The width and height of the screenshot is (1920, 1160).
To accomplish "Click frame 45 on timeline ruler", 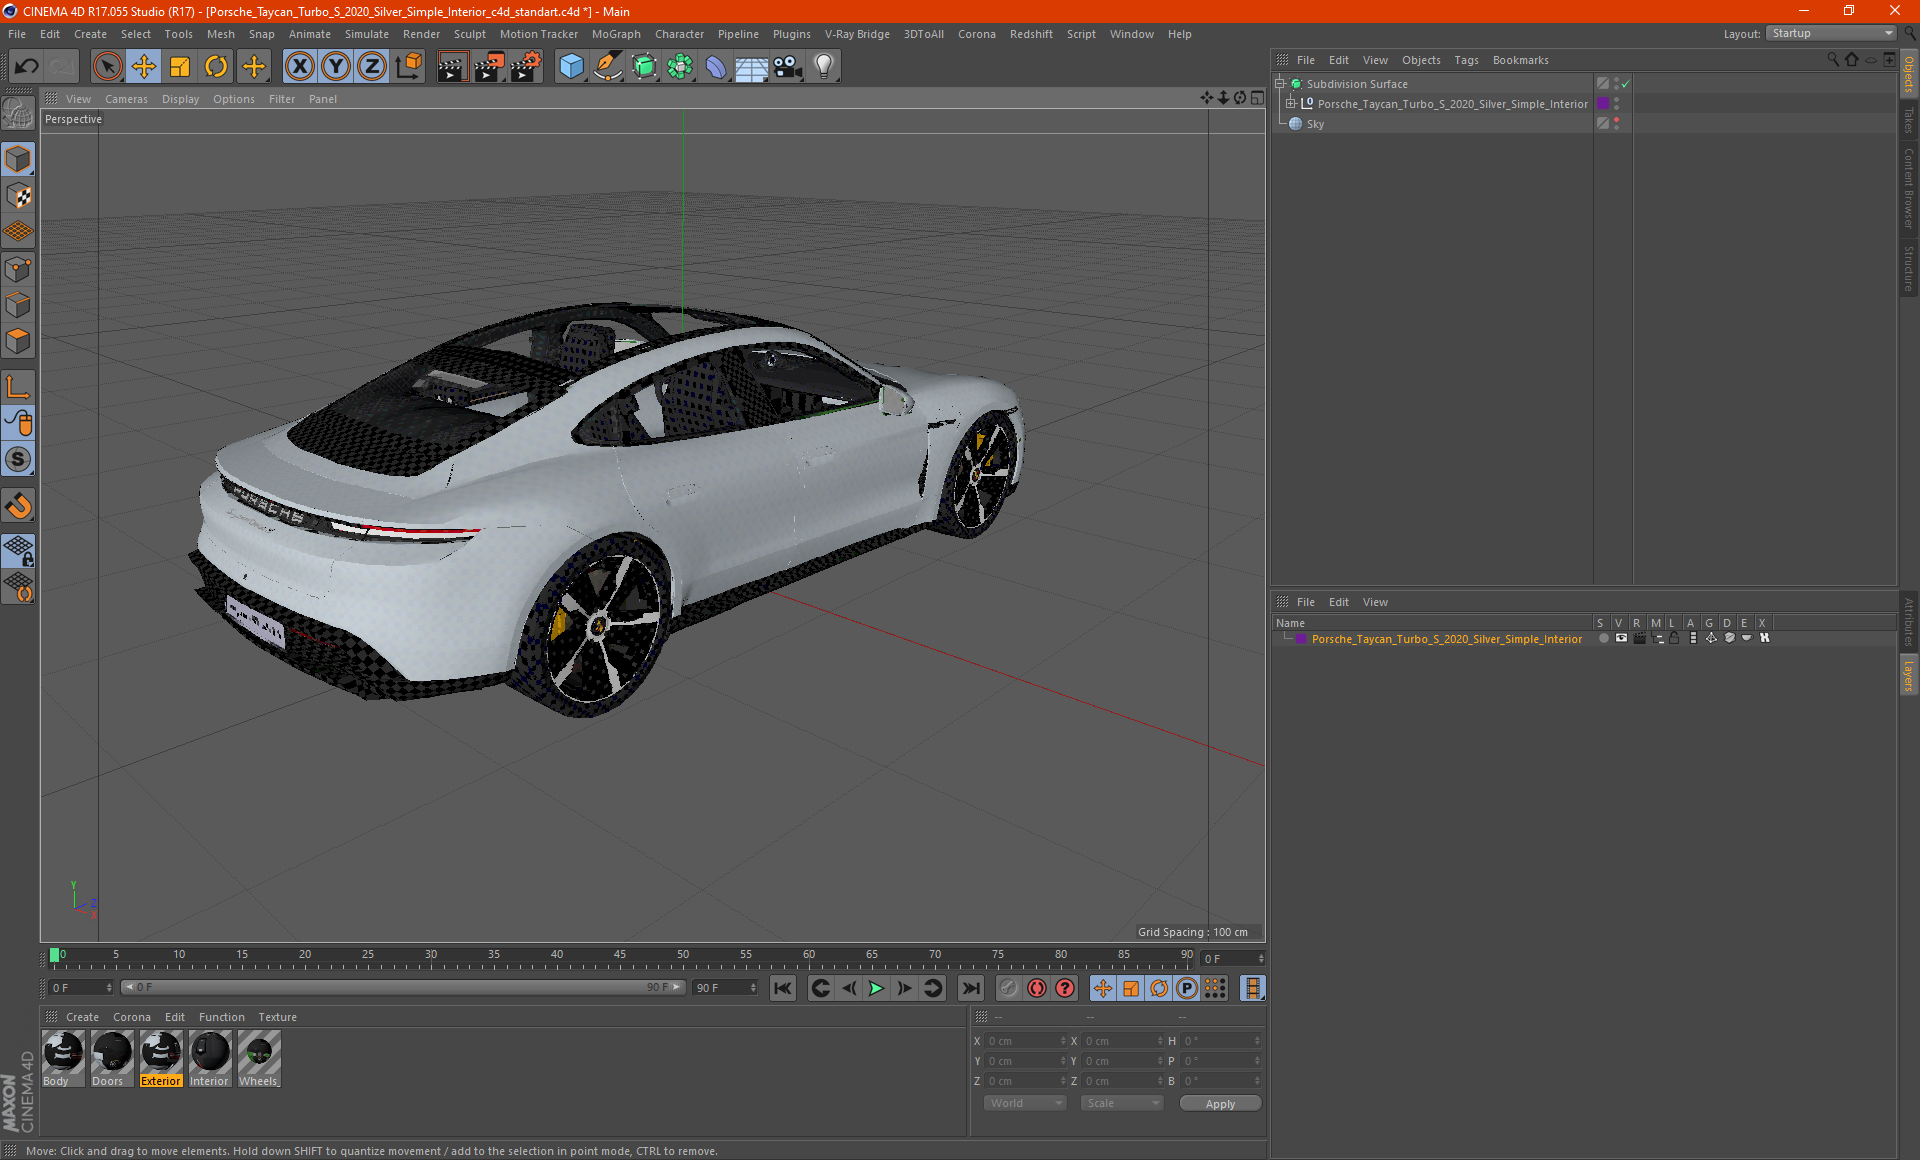I will coord(620,956).
